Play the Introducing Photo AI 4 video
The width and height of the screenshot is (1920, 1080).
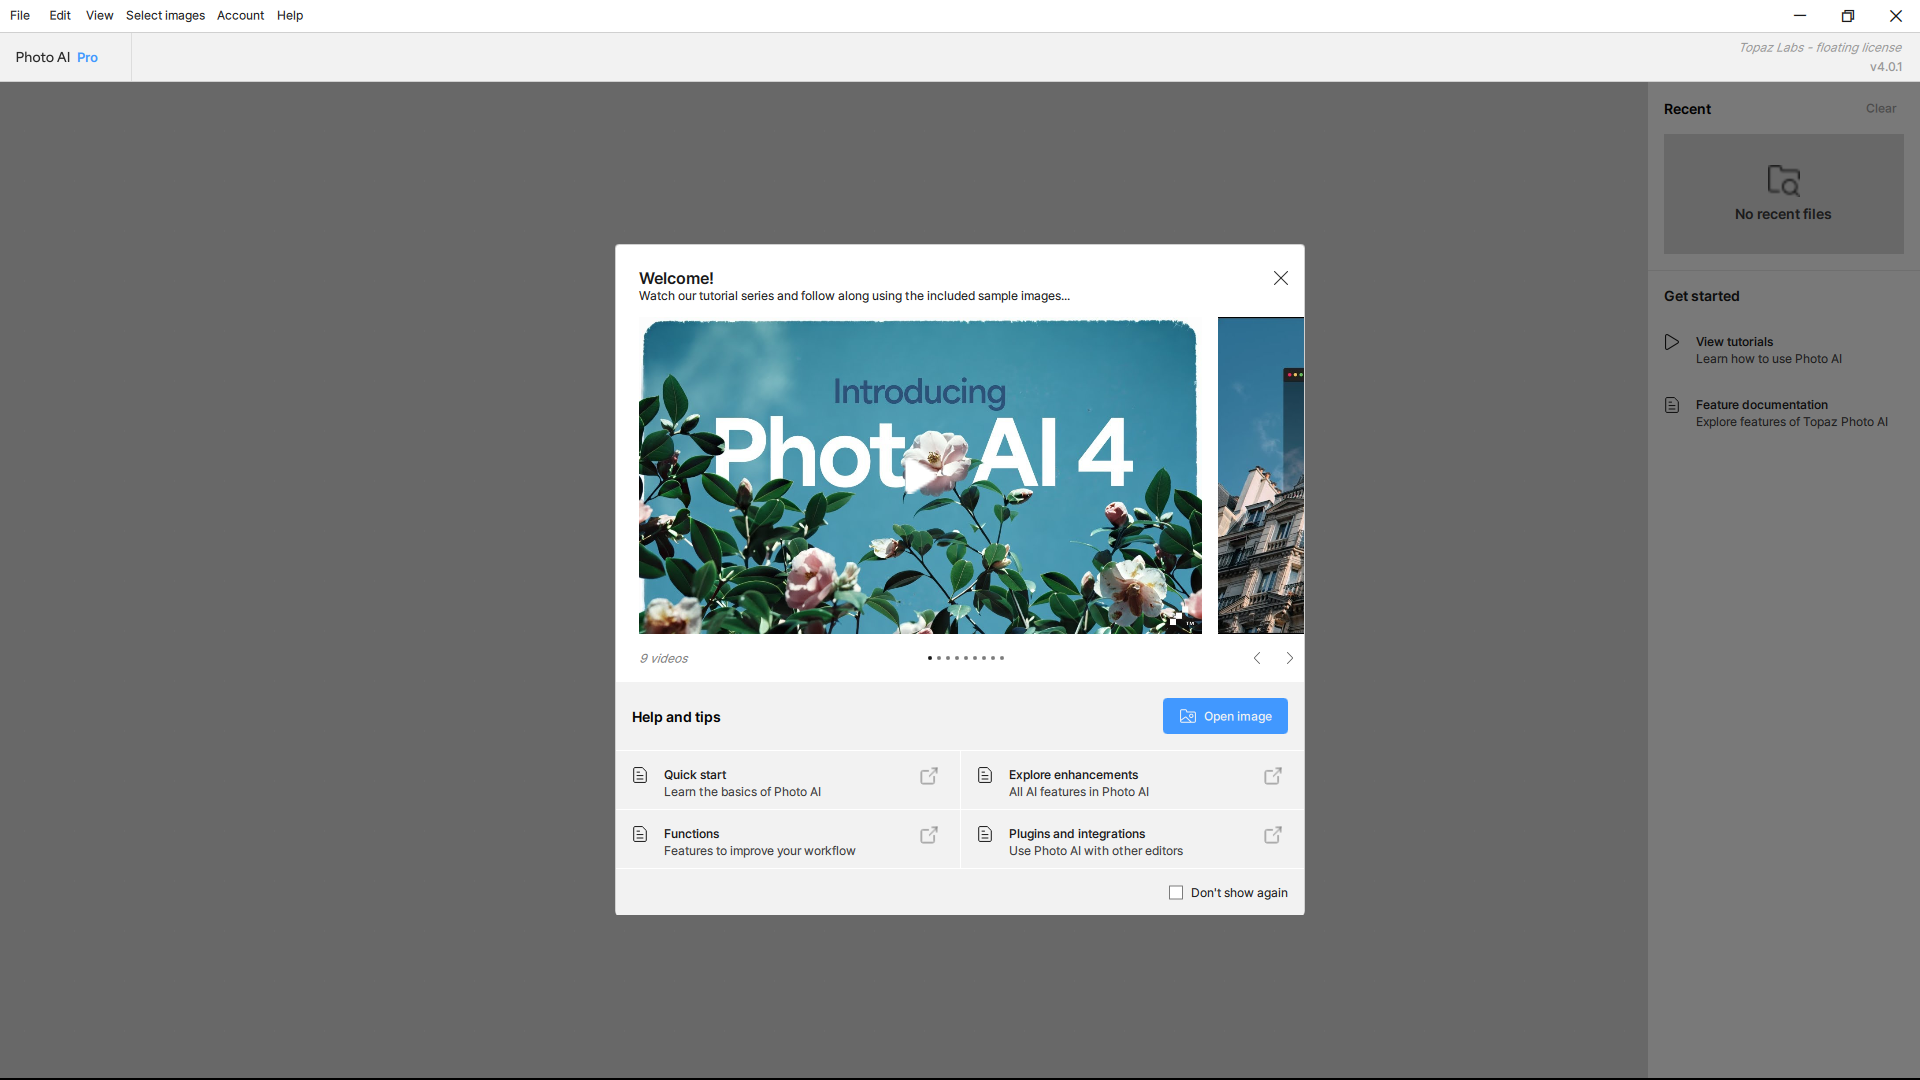point(920,477)
